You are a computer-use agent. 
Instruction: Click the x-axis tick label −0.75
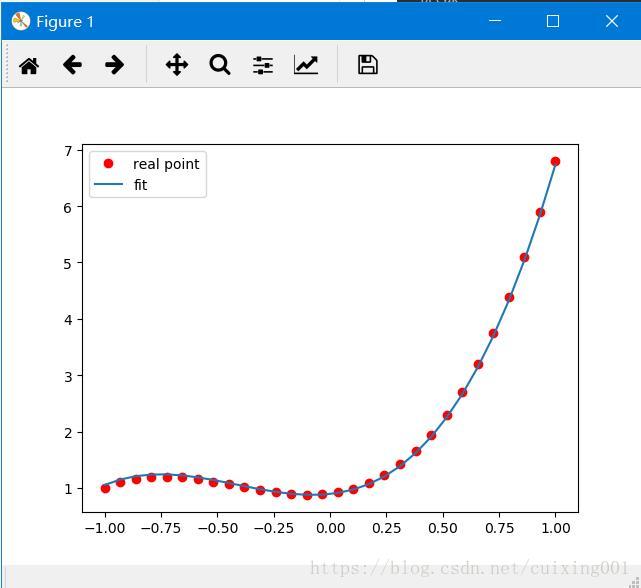pos(161,528)
